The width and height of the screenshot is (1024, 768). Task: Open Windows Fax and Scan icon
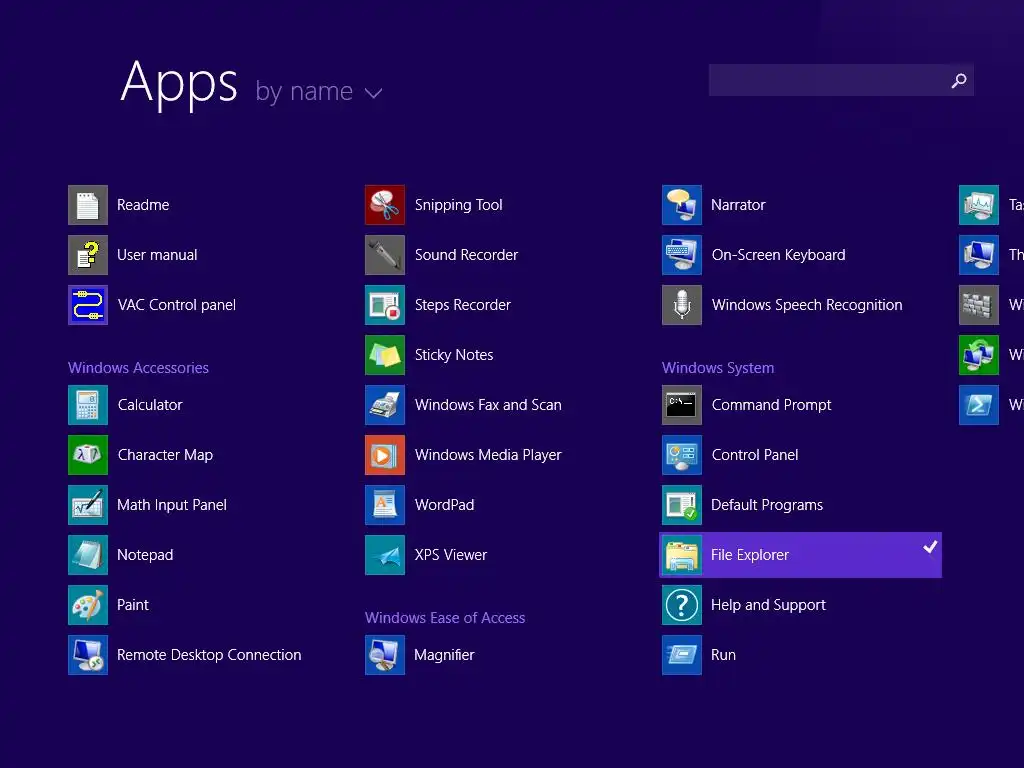[x=385, y=405]
